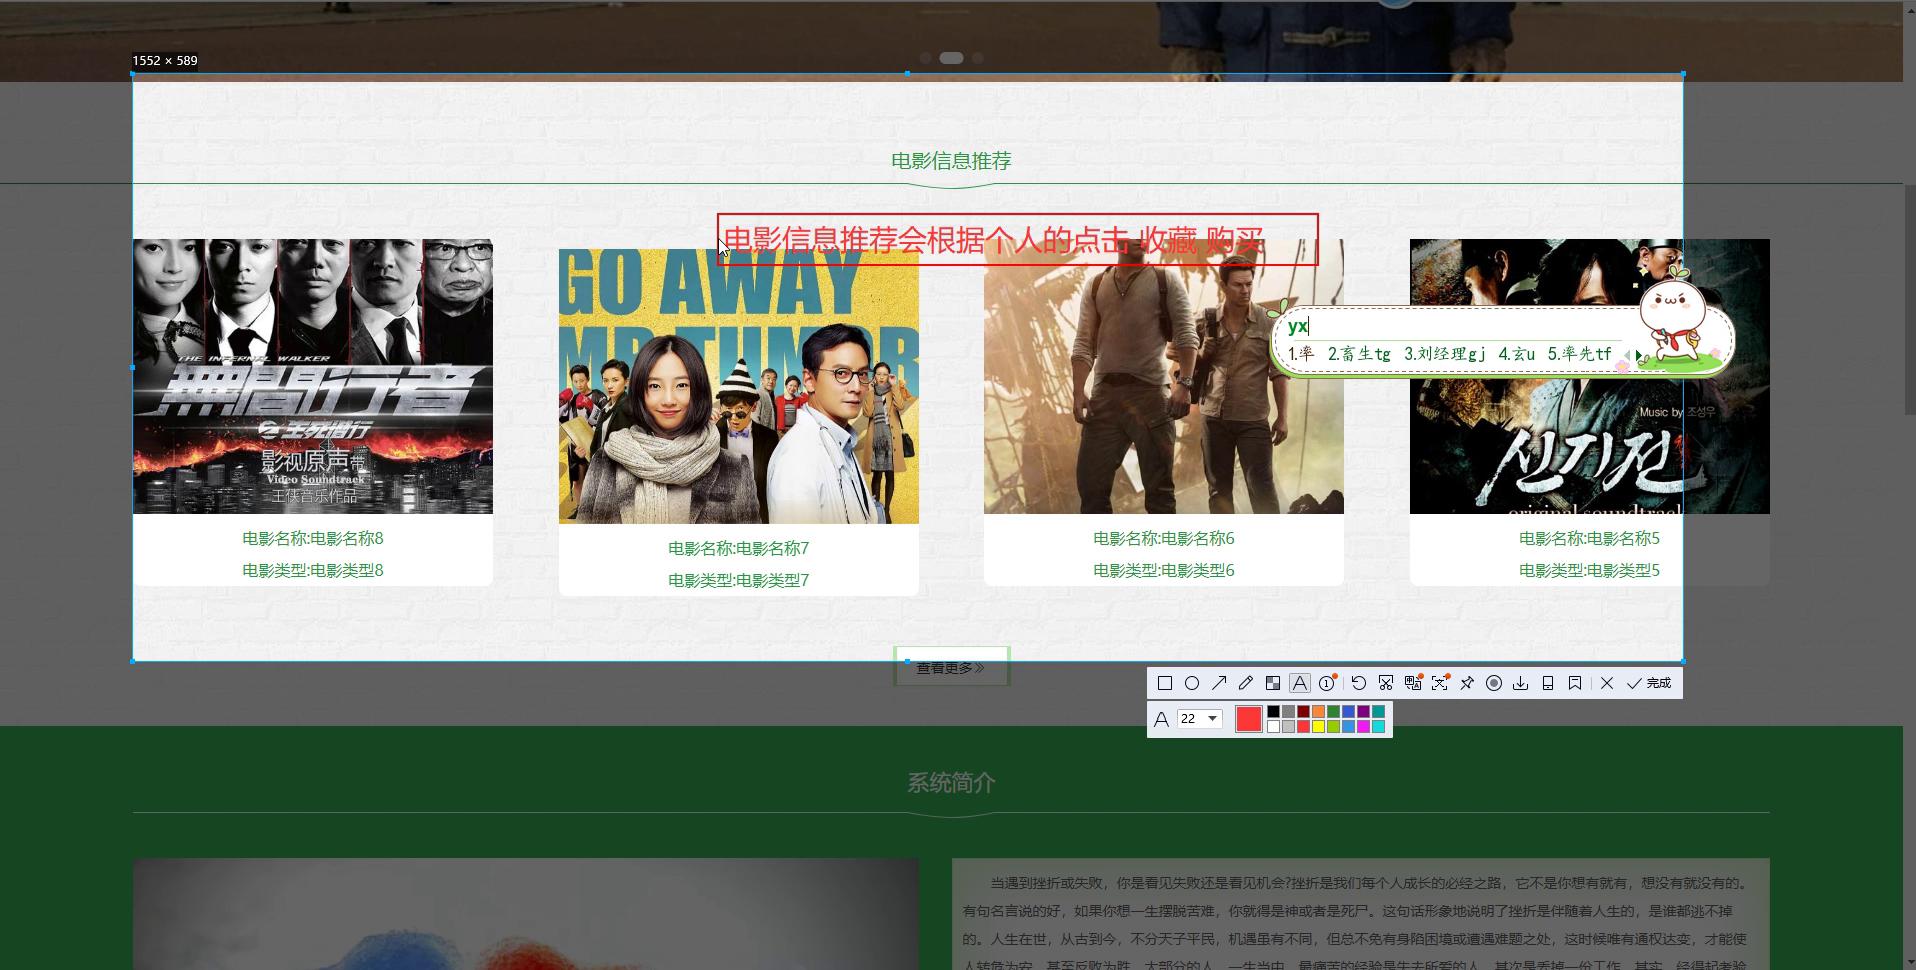Show next page of IME candidates
1916x970 pixels.
(x=1637, y=354)
